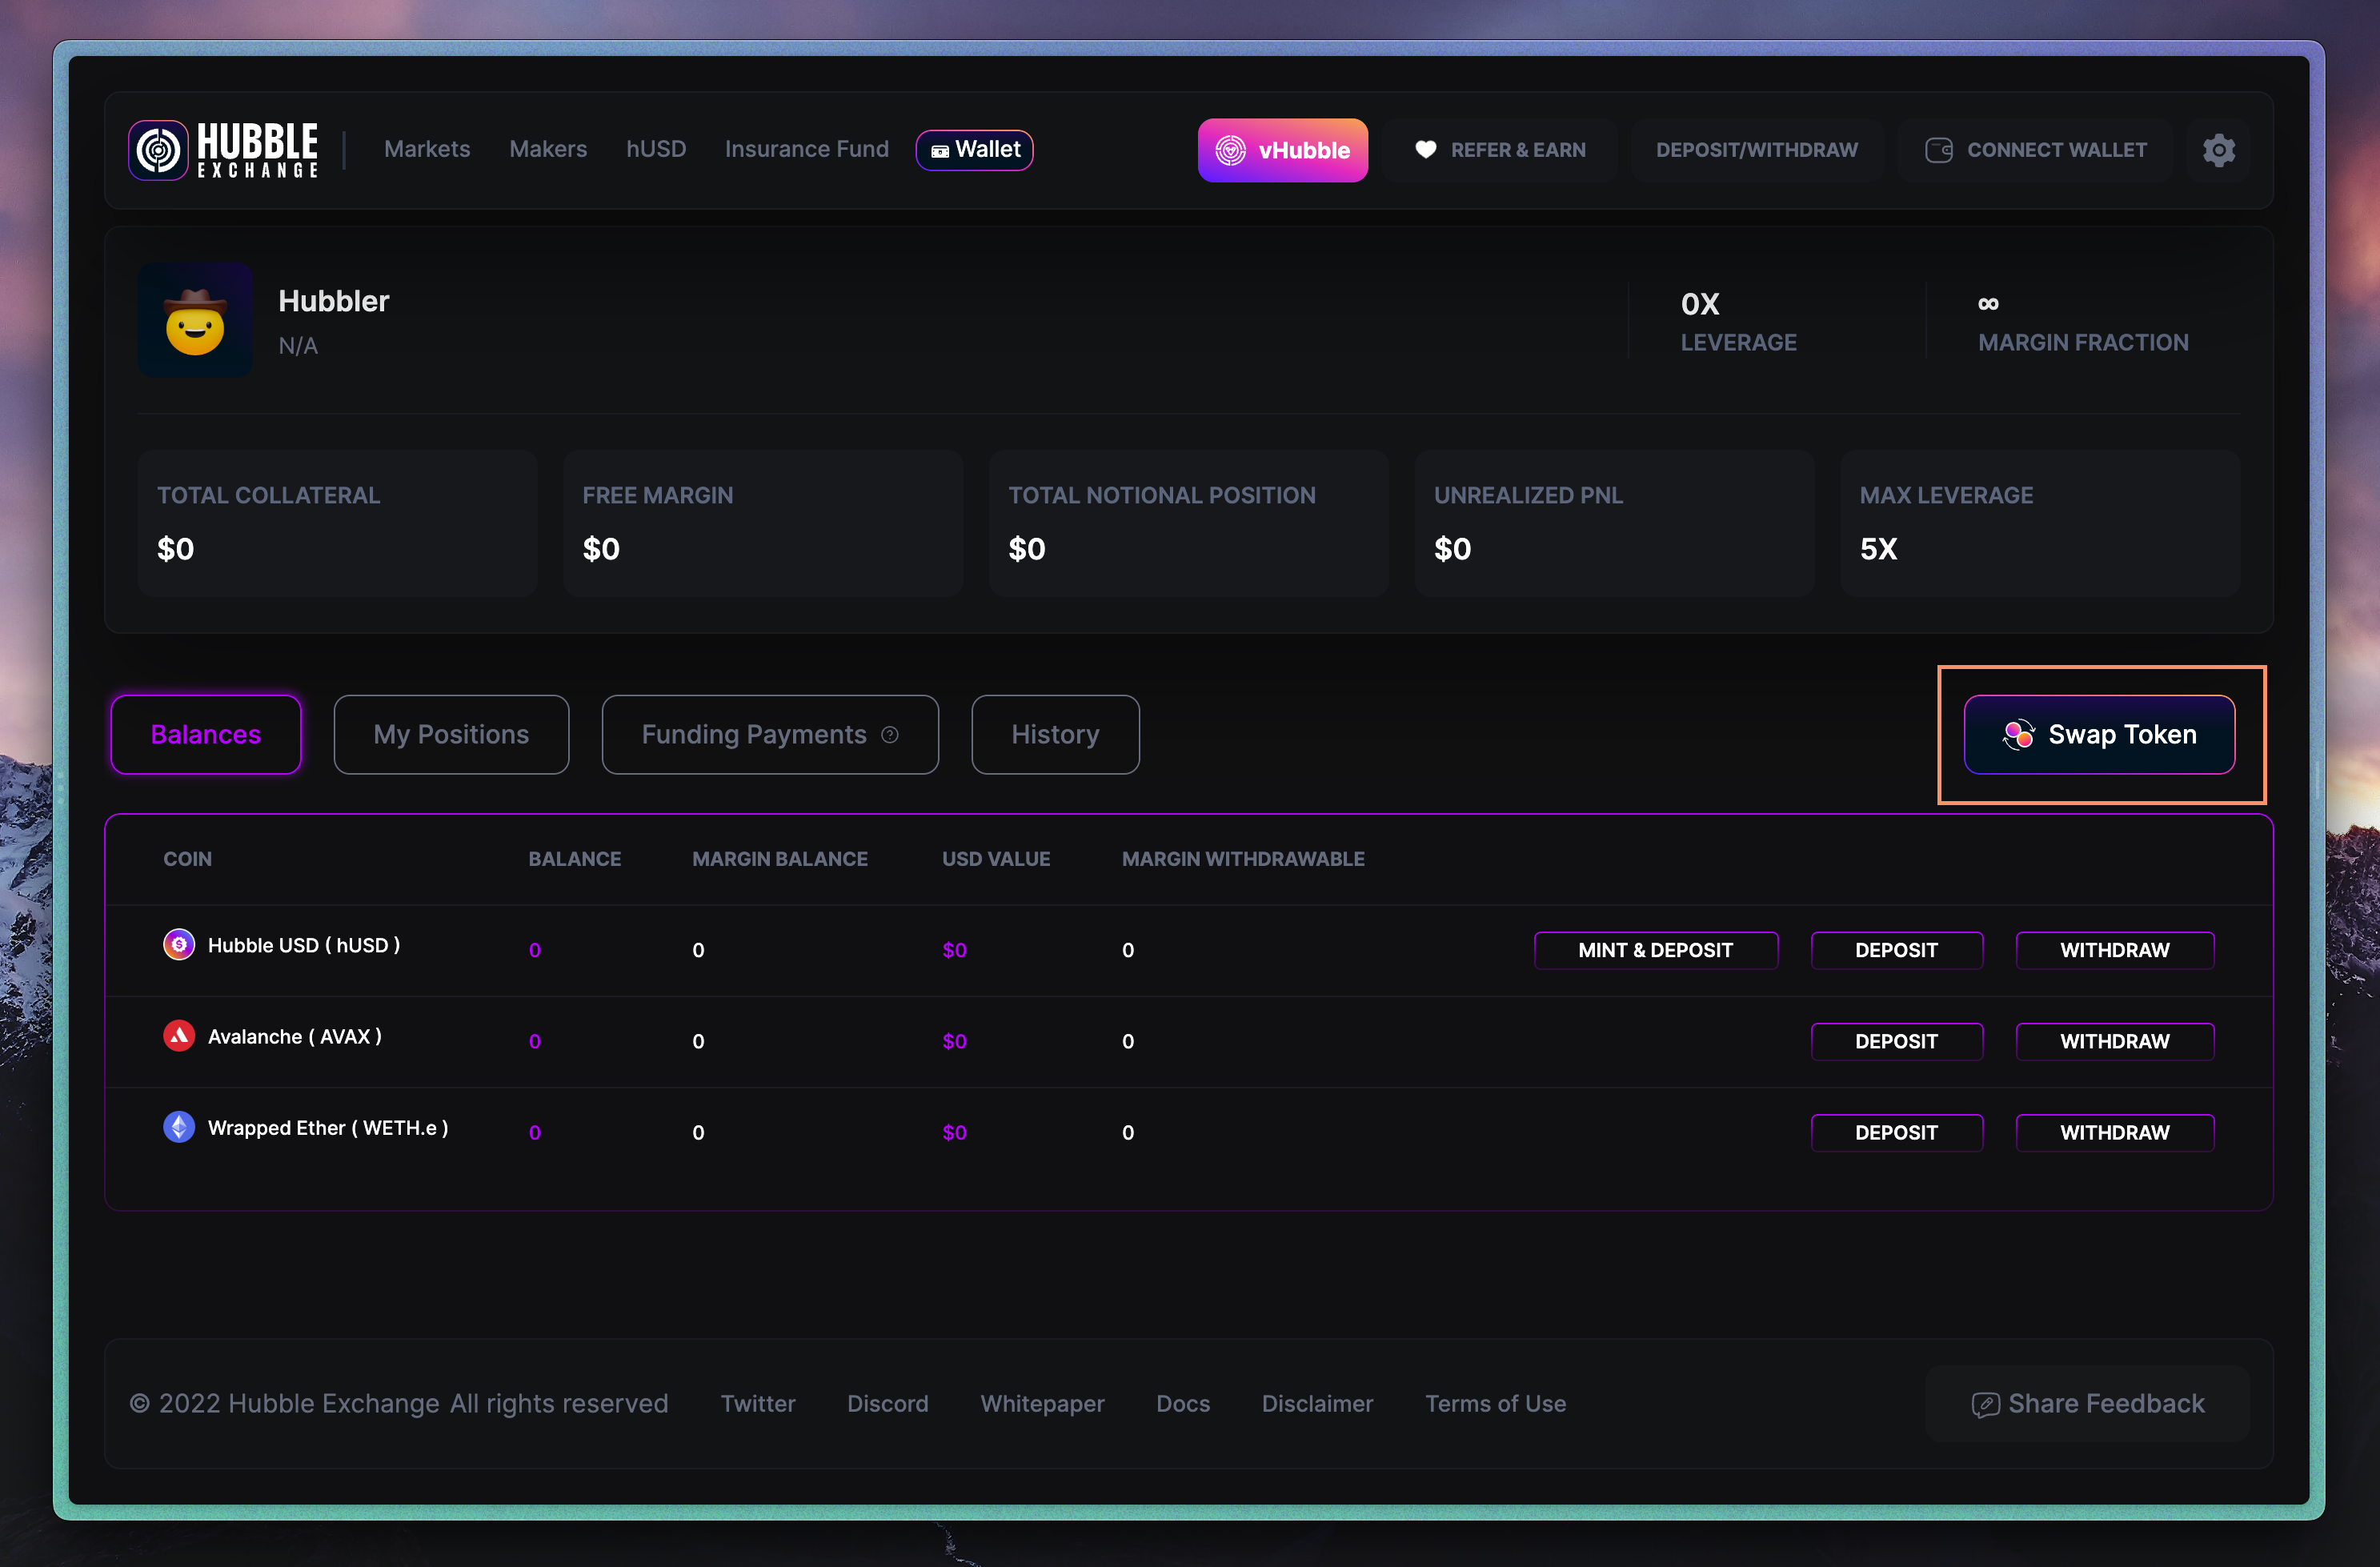Open the Terms of Use link
This screenshot has height=1567, width=2380.
[1495, 1404]
